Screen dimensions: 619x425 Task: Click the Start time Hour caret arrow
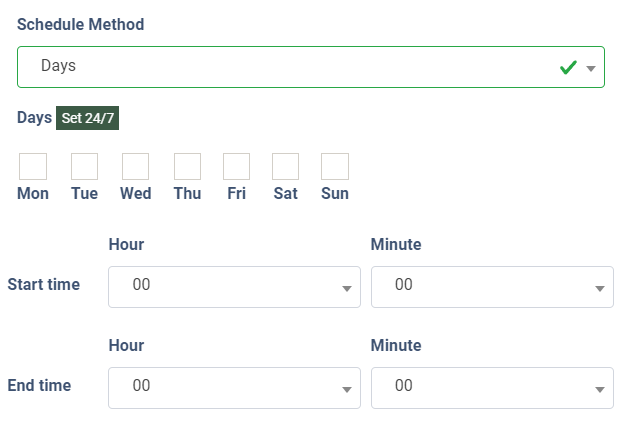coord(346,288)
